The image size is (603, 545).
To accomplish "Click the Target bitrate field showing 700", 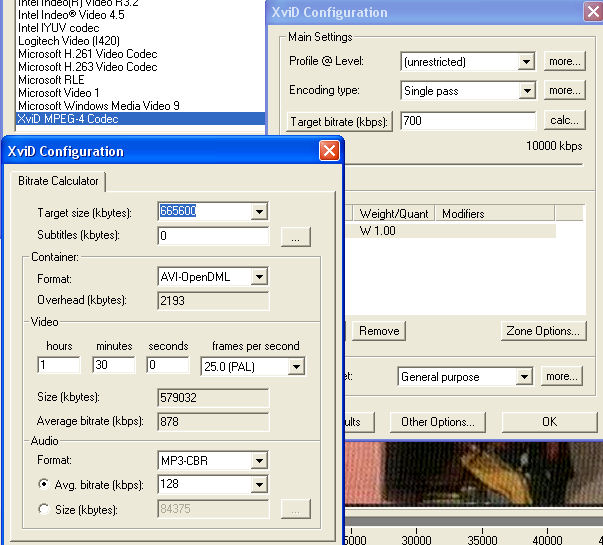I will 468,121.
